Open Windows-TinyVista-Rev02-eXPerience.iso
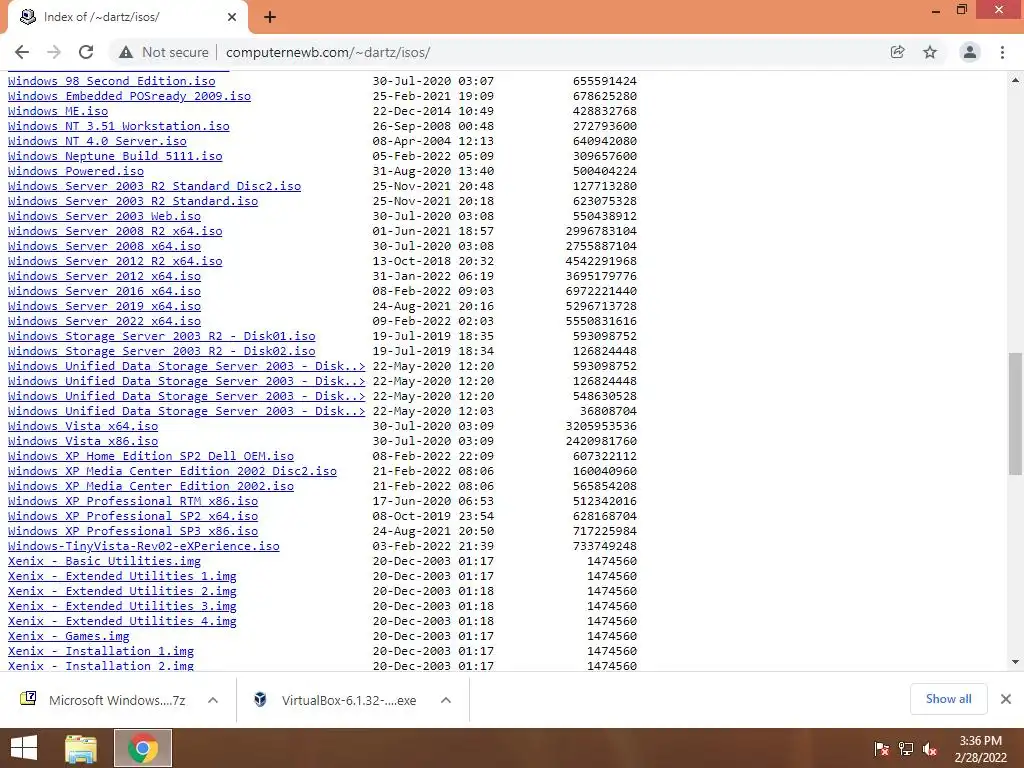Viewport: 1024px width, 768px height. point(144,547)
